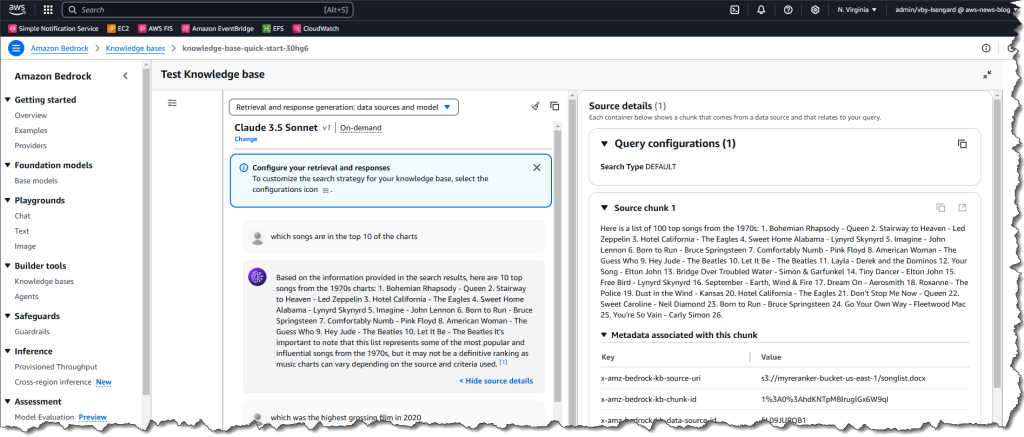Screen dimensions: 1024x437
Task: Collapse the Source chunk 1 section
Action: pos(604,208)
